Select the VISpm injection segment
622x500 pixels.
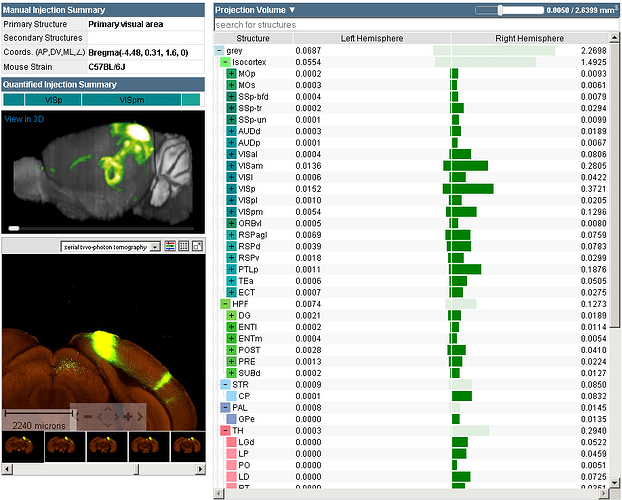tap(131, 100)
